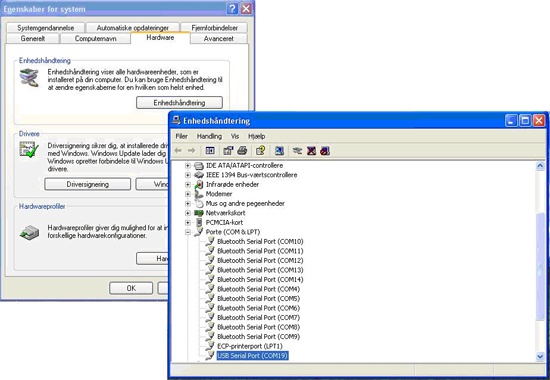Expand the Netværkskort tree node

pyautogui.click(x=188, y=213)
